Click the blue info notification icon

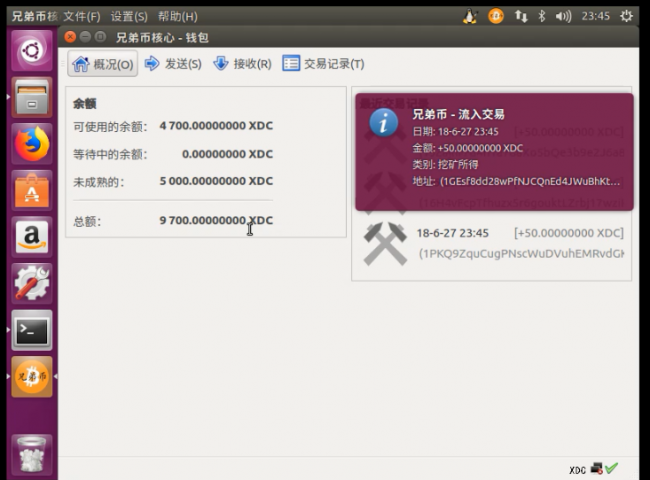pyautogui.click(x=384, y=123)
